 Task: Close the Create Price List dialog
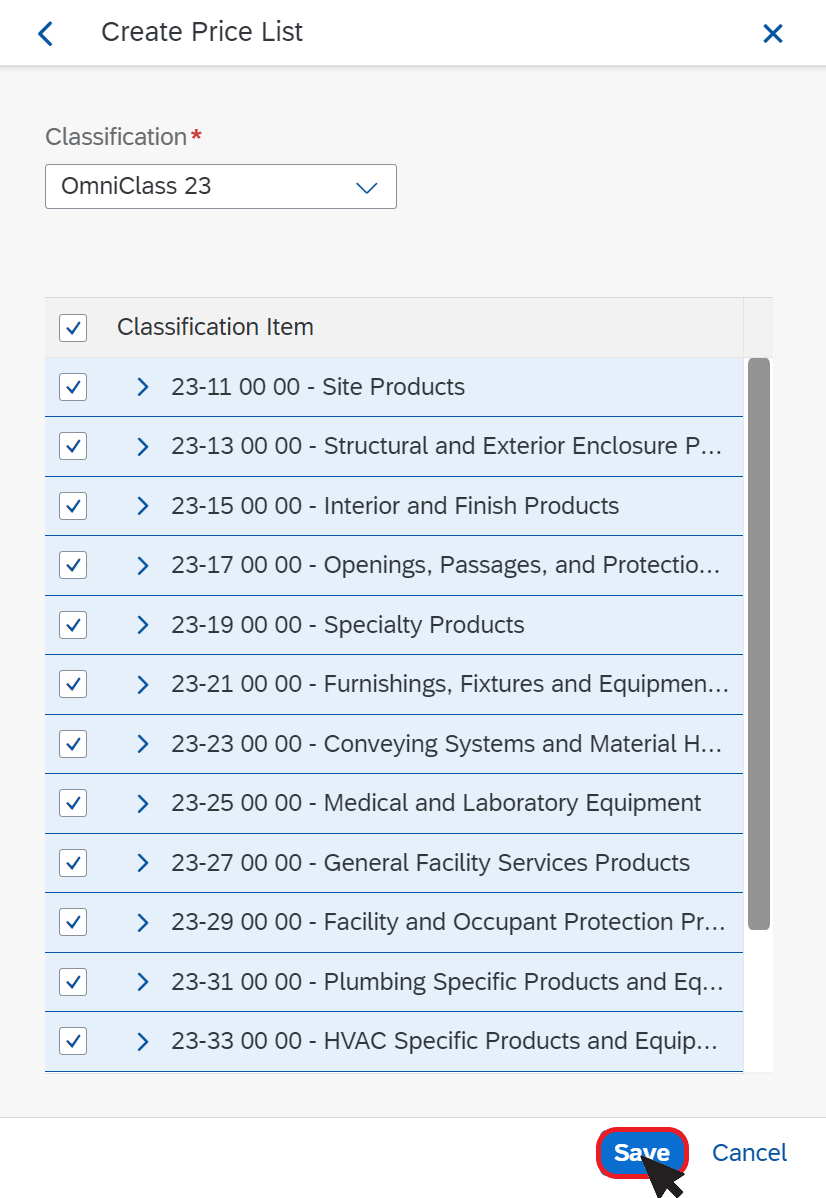pos(773,33)
